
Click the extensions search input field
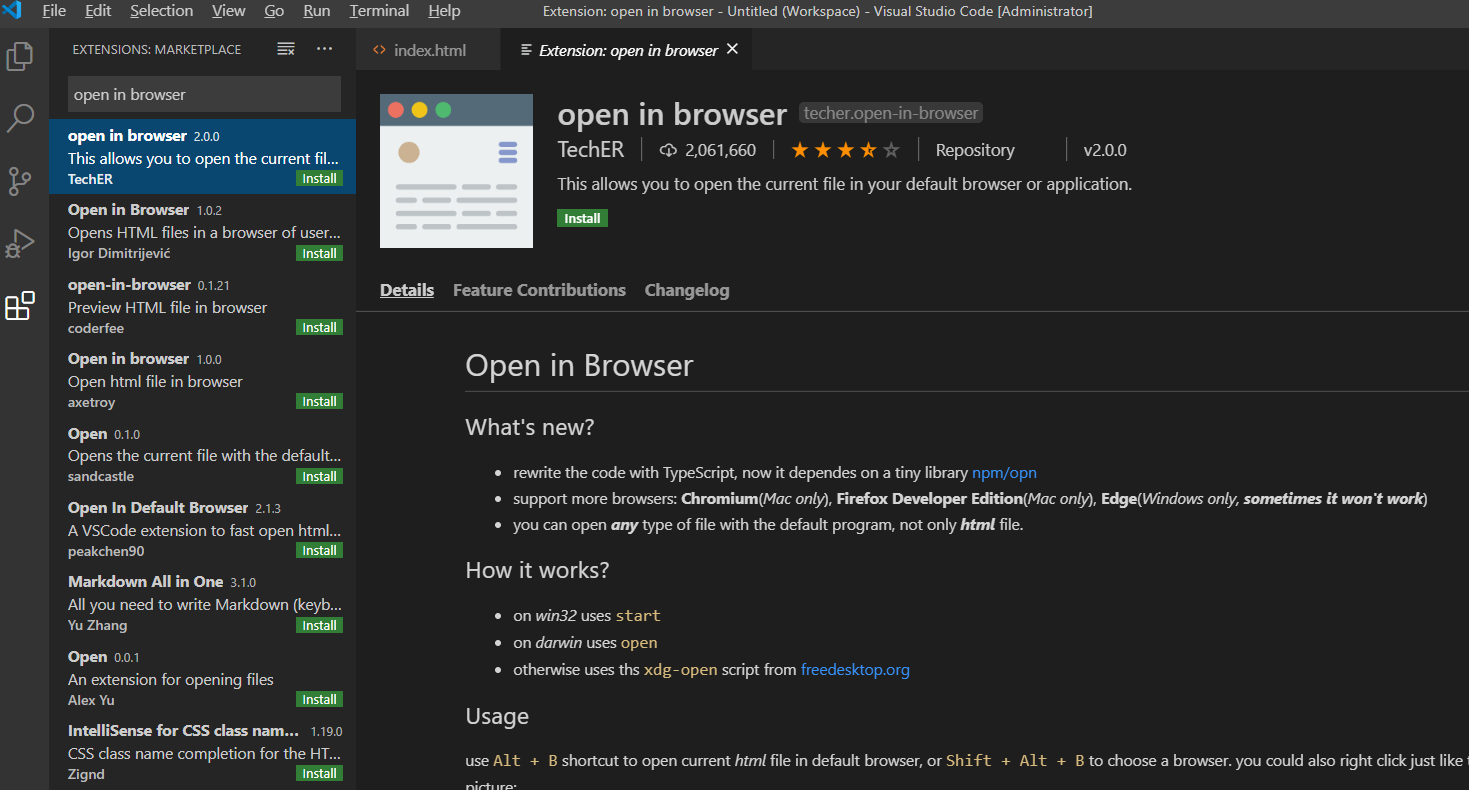[204, 95]
